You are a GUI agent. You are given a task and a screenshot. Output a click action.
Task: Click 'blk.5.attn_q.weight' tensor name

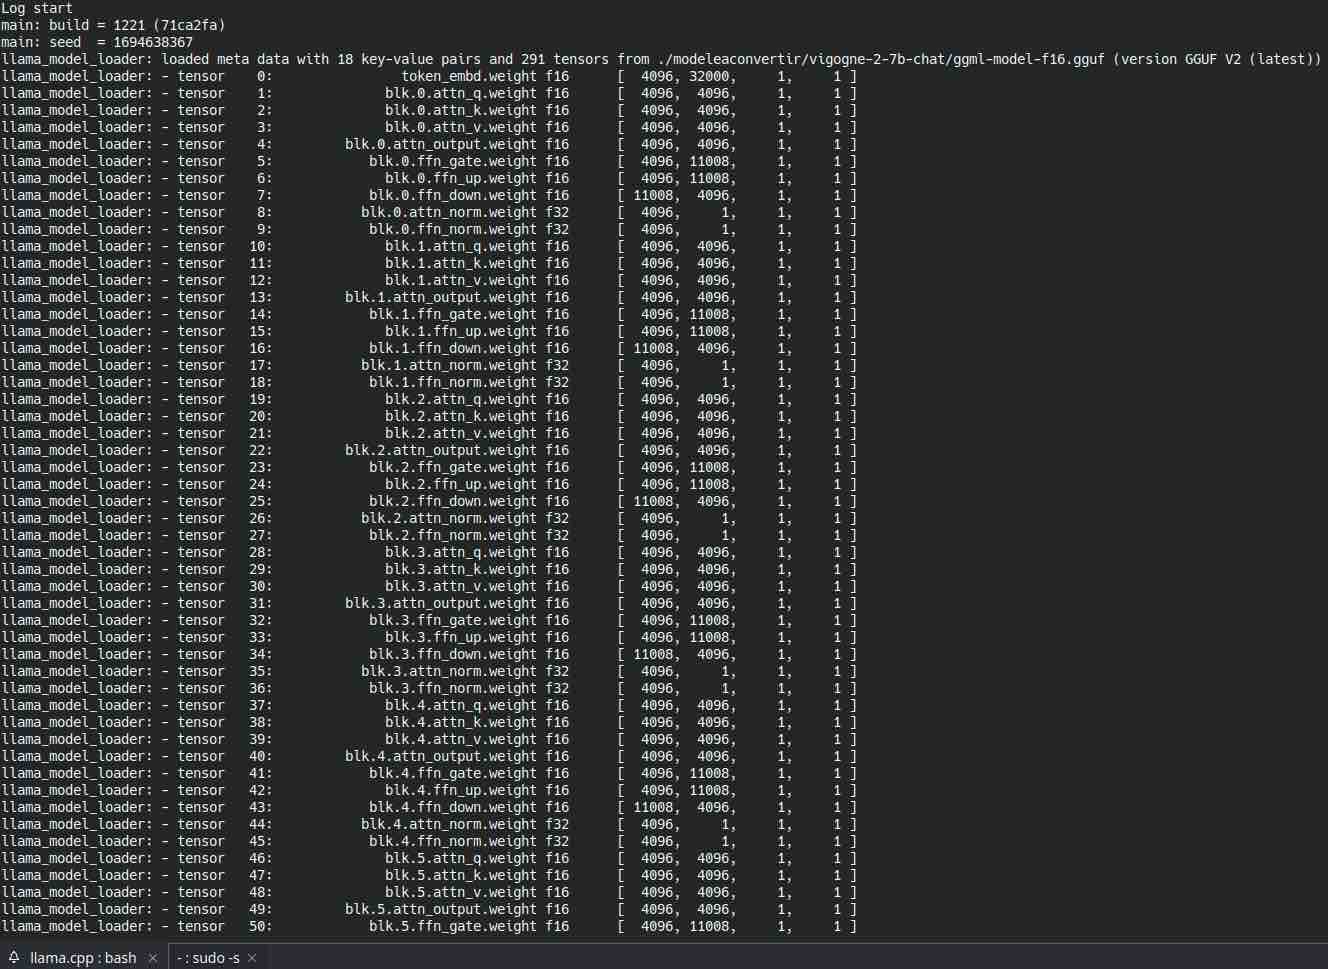point(462,858)
